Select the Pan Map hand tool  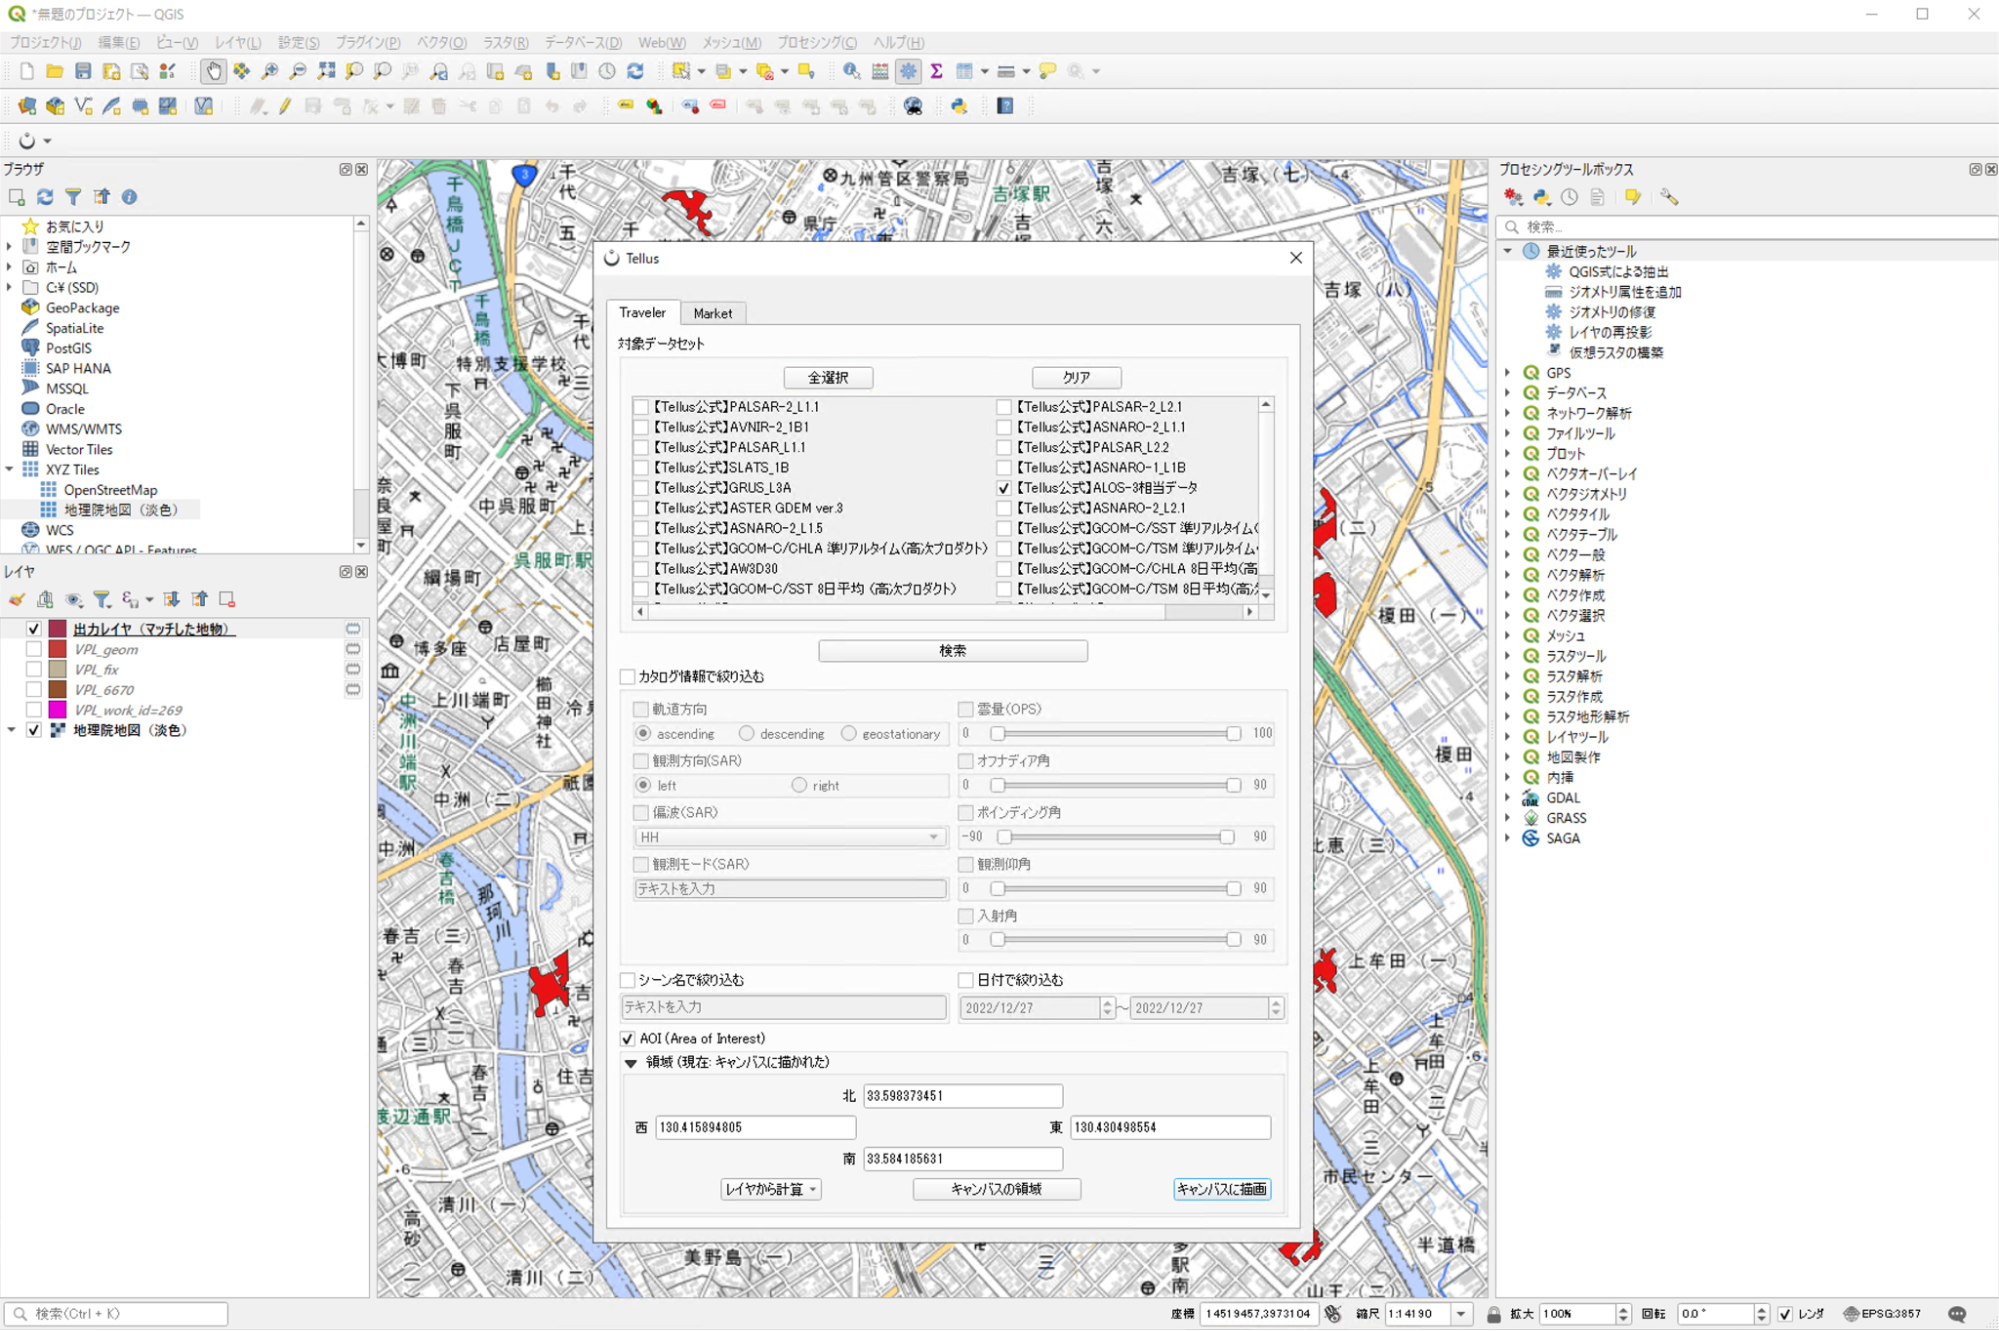(x=213, y=71)
